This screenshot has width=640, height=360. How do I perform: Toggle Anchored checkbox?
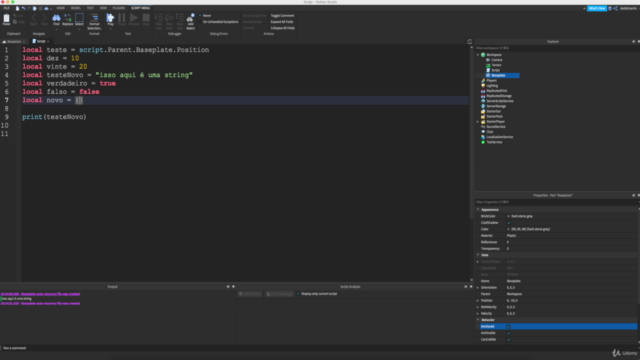[x=509, y=327]
